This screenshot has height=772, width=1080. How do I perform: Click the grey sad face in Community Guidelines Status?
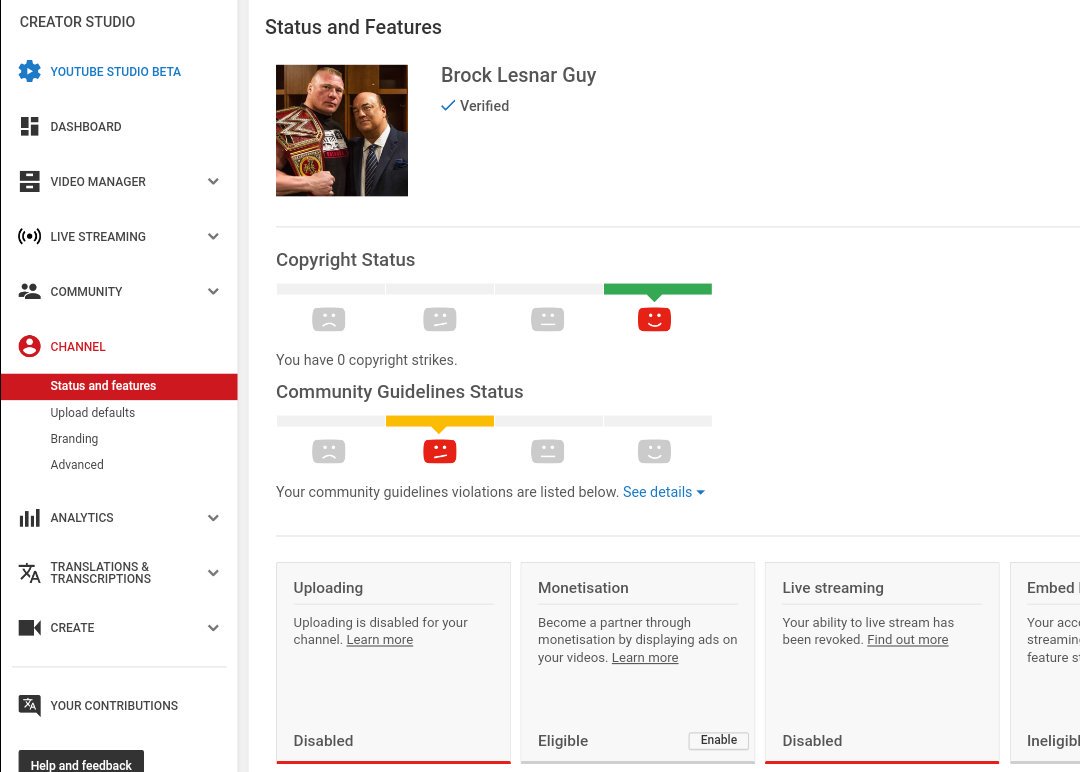(x=329, y=451)
